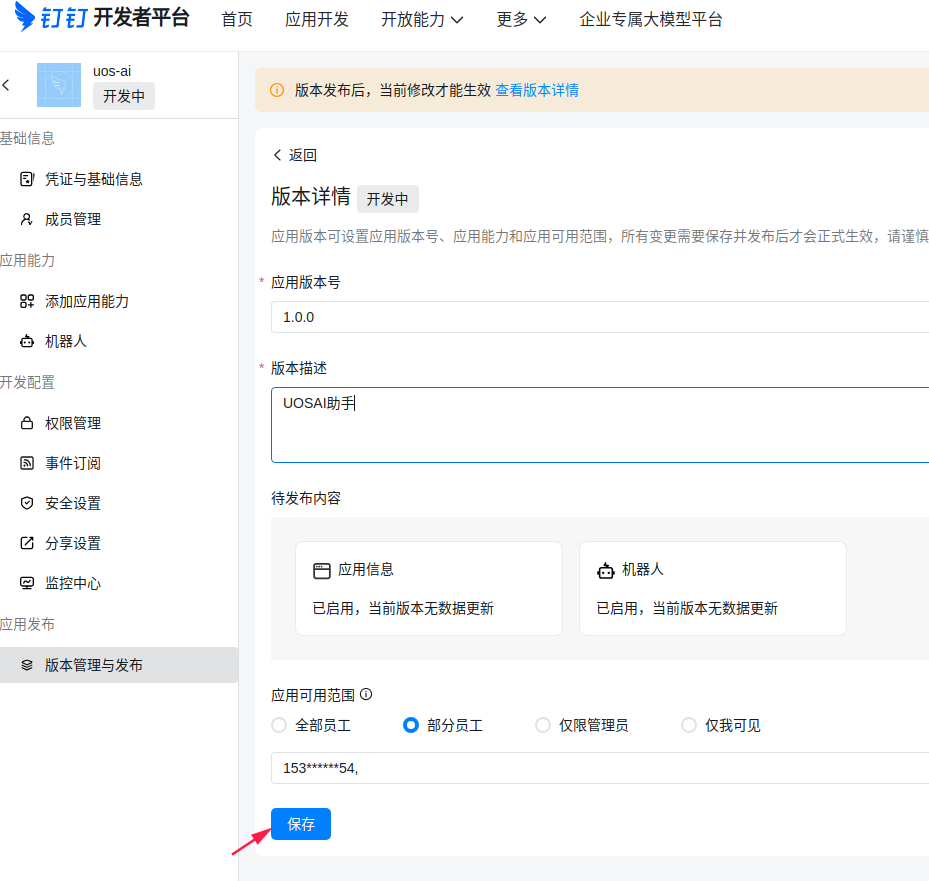Expand the 更多 dropdown menu
The height and width of the screenshot is (881, 929).
click(521, 20)
